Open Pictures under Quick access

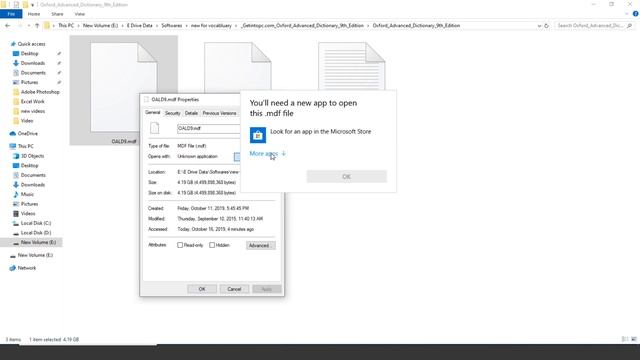pos(29,82)
